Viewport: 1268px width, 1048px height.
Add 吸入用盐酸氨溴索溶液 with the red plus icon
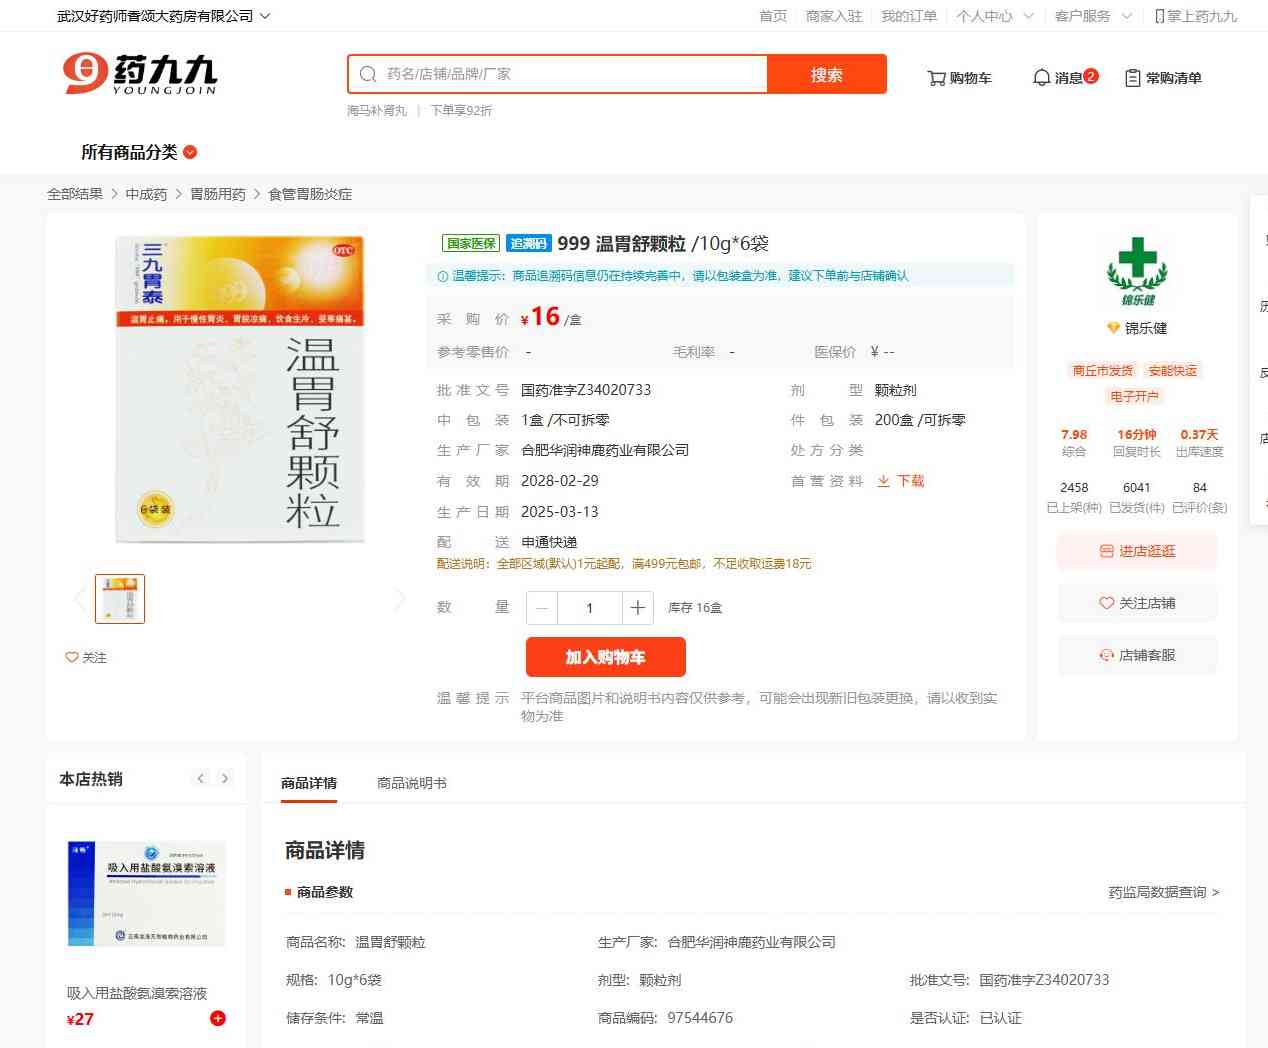218,1018
